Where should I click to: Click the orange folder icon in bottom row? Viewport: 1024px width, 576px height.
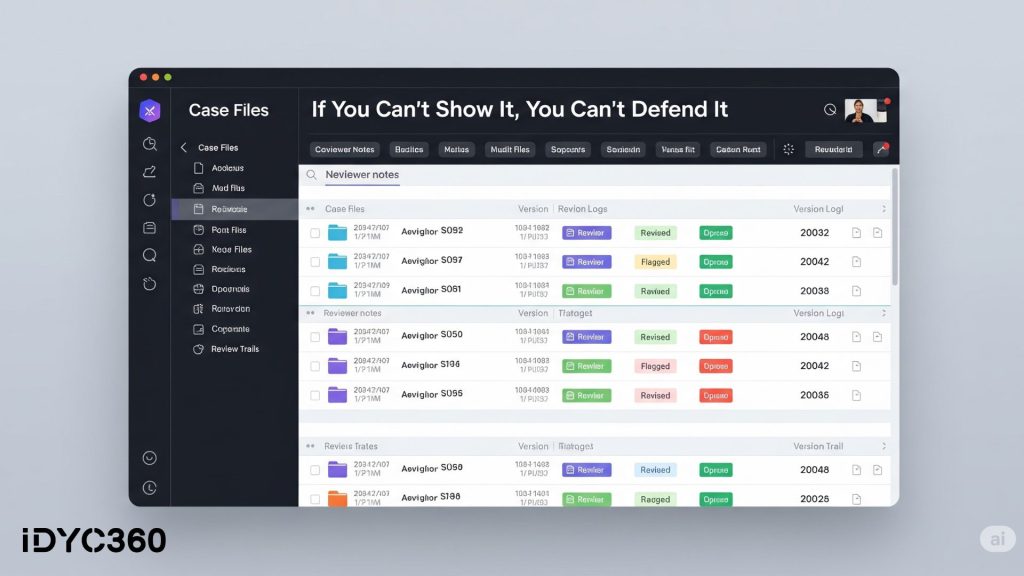pos(337,498)
